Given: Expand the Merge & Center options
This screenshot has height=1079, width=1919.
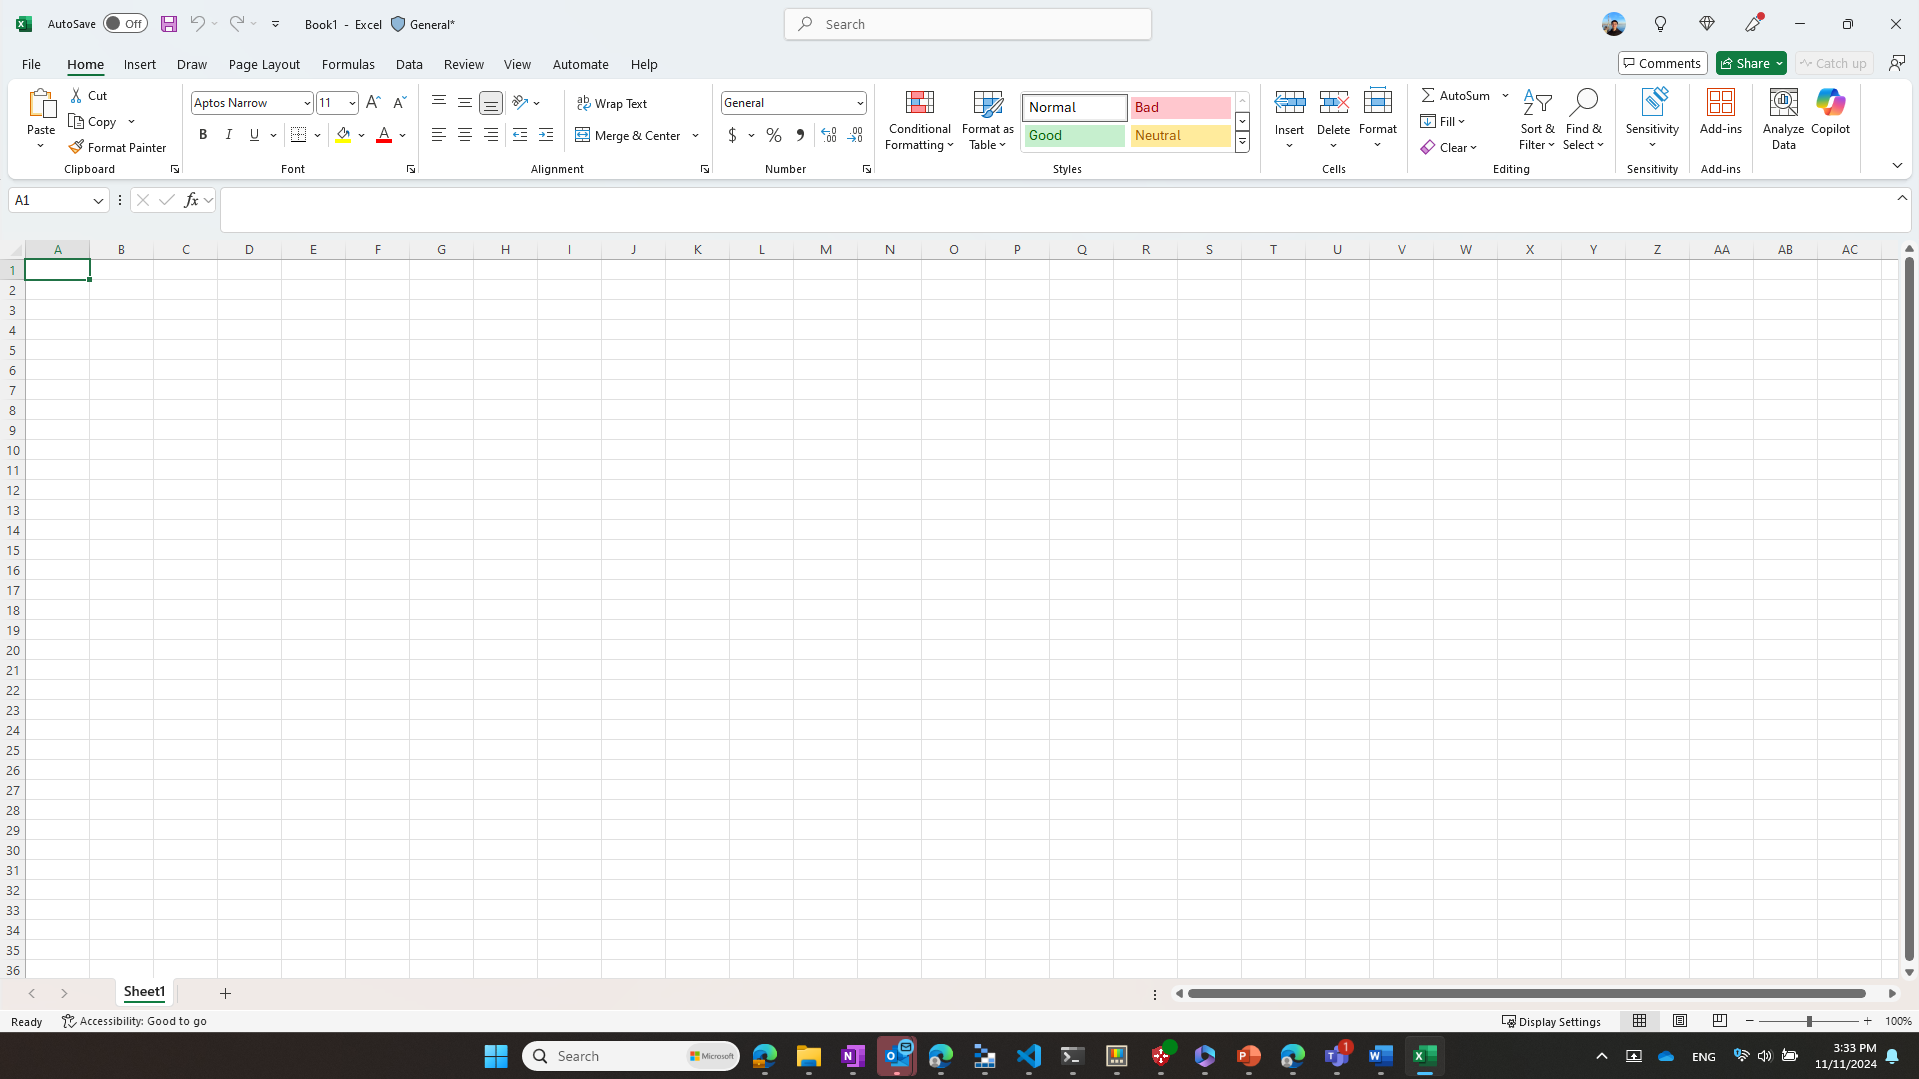Looking at the screenshot, I should [695, 135].
